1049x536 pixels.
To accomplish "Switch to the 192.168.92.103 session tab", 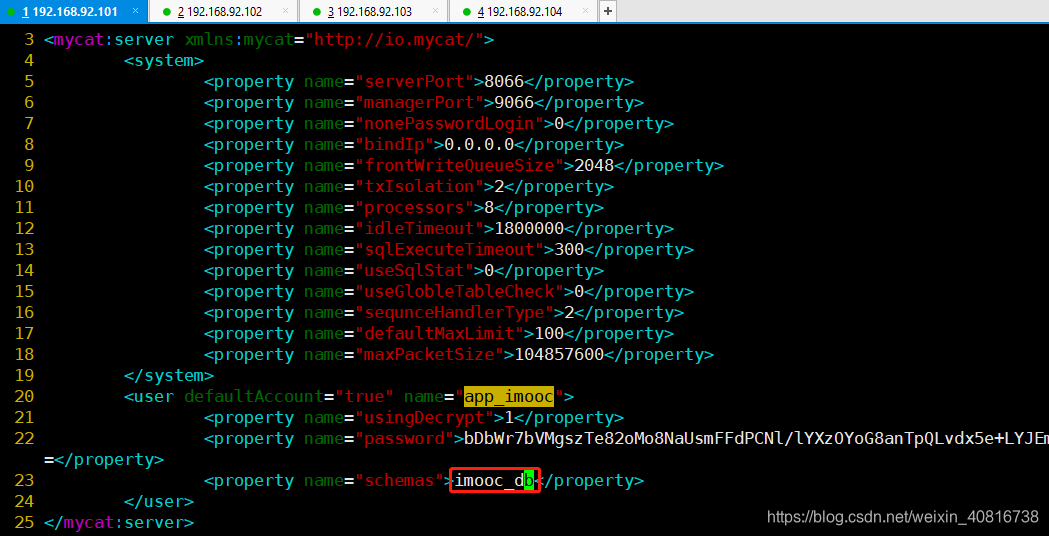I will click(373, 11).
